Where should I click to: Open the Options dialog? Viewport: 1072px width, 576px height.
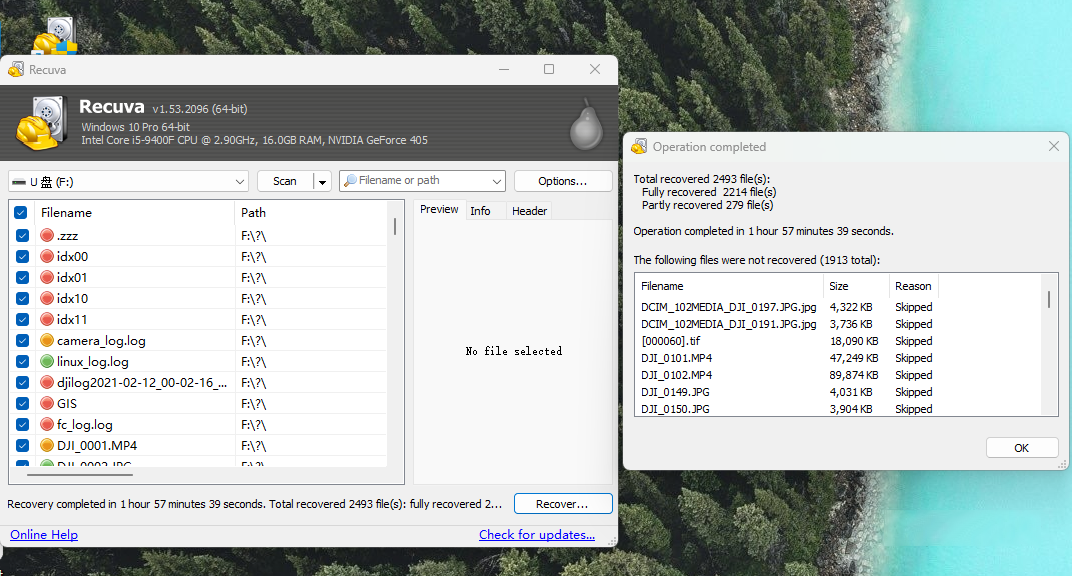(563, 181)
